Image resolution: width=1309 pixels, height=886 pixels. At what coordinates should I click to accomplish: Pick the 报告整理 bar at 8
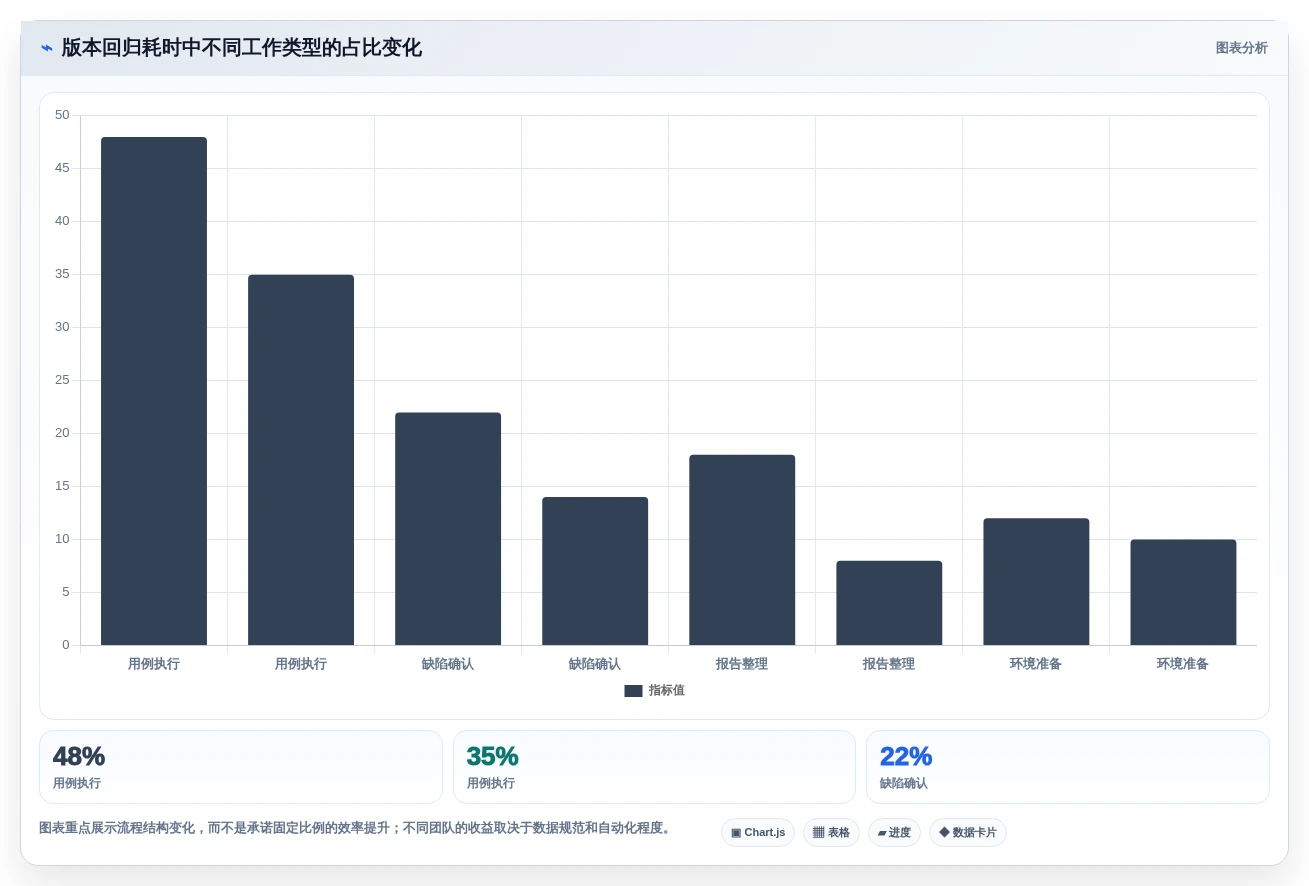tap(889, 603)
